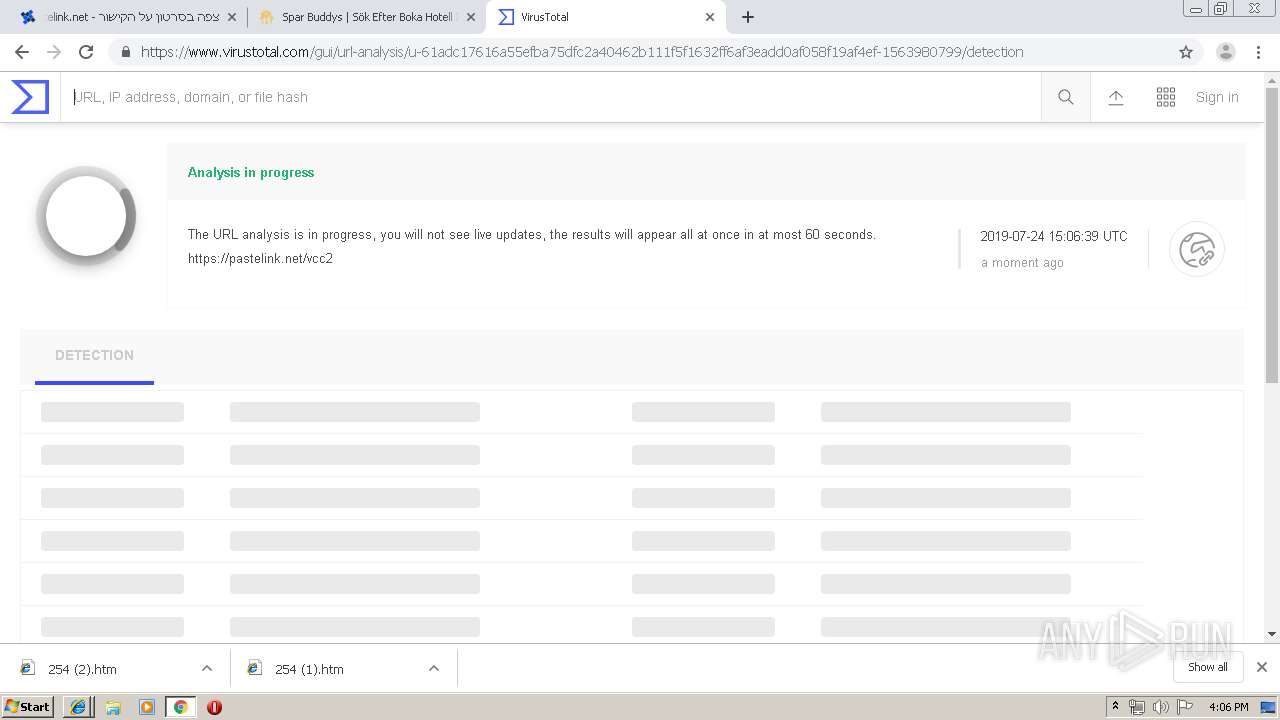Click the network tray icon
Image resolution: width=1280 pixels, height=720 pixels.
(x=1137, y=707)
